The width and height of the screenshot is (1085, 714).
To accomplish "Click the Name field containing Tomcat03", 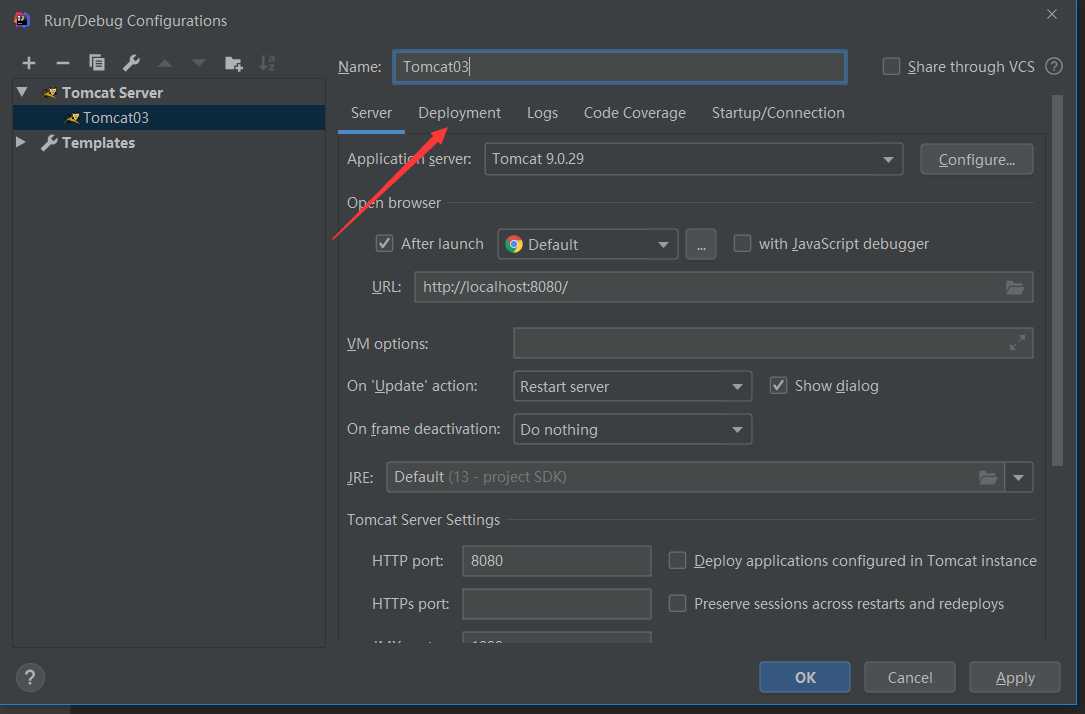I will coord(620,66).
